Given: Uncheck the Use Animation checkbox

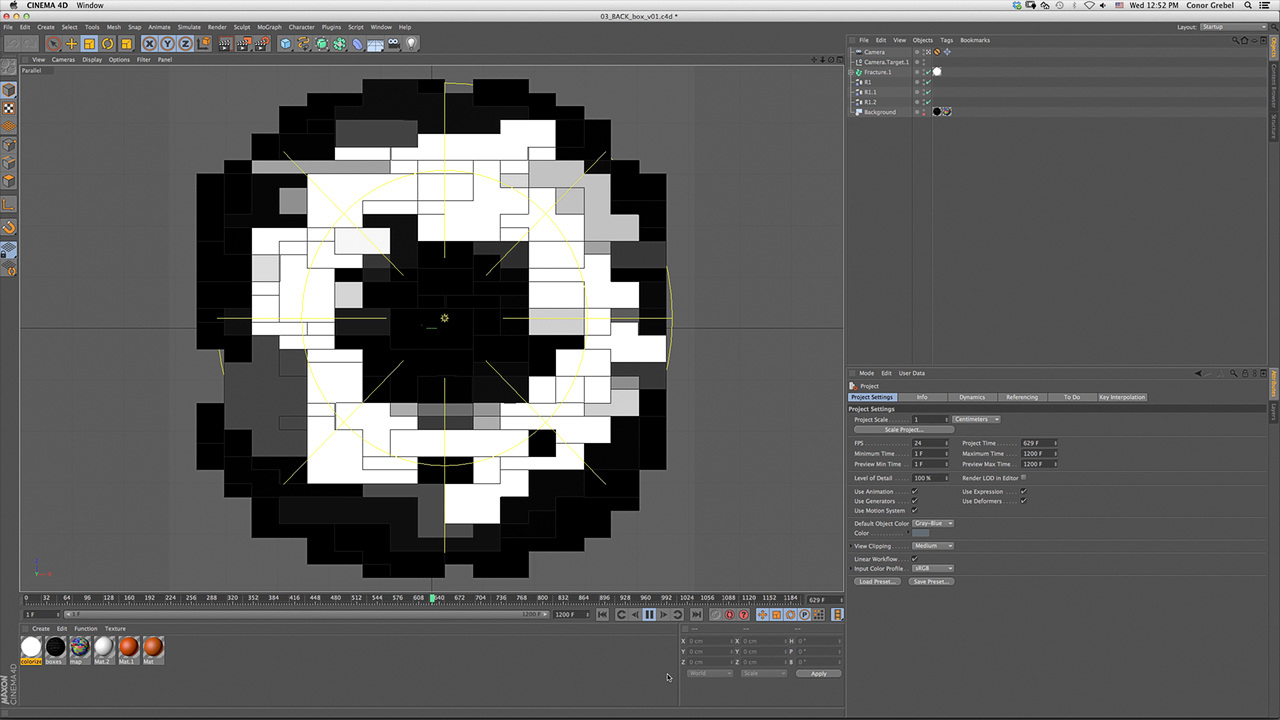Looking at the screenshot, I should pyautogui.click(x=915, y=492).
